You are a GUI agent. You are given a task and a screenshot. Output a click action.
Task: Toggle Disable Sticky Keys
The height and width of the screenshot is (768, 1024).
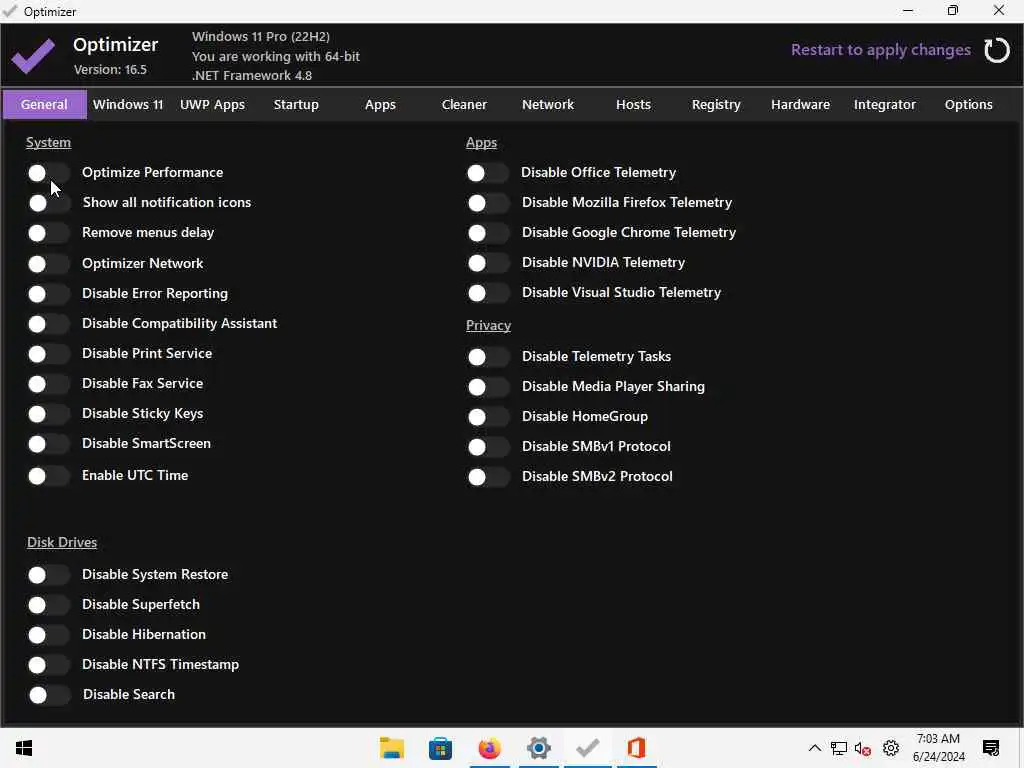[48, 414]
